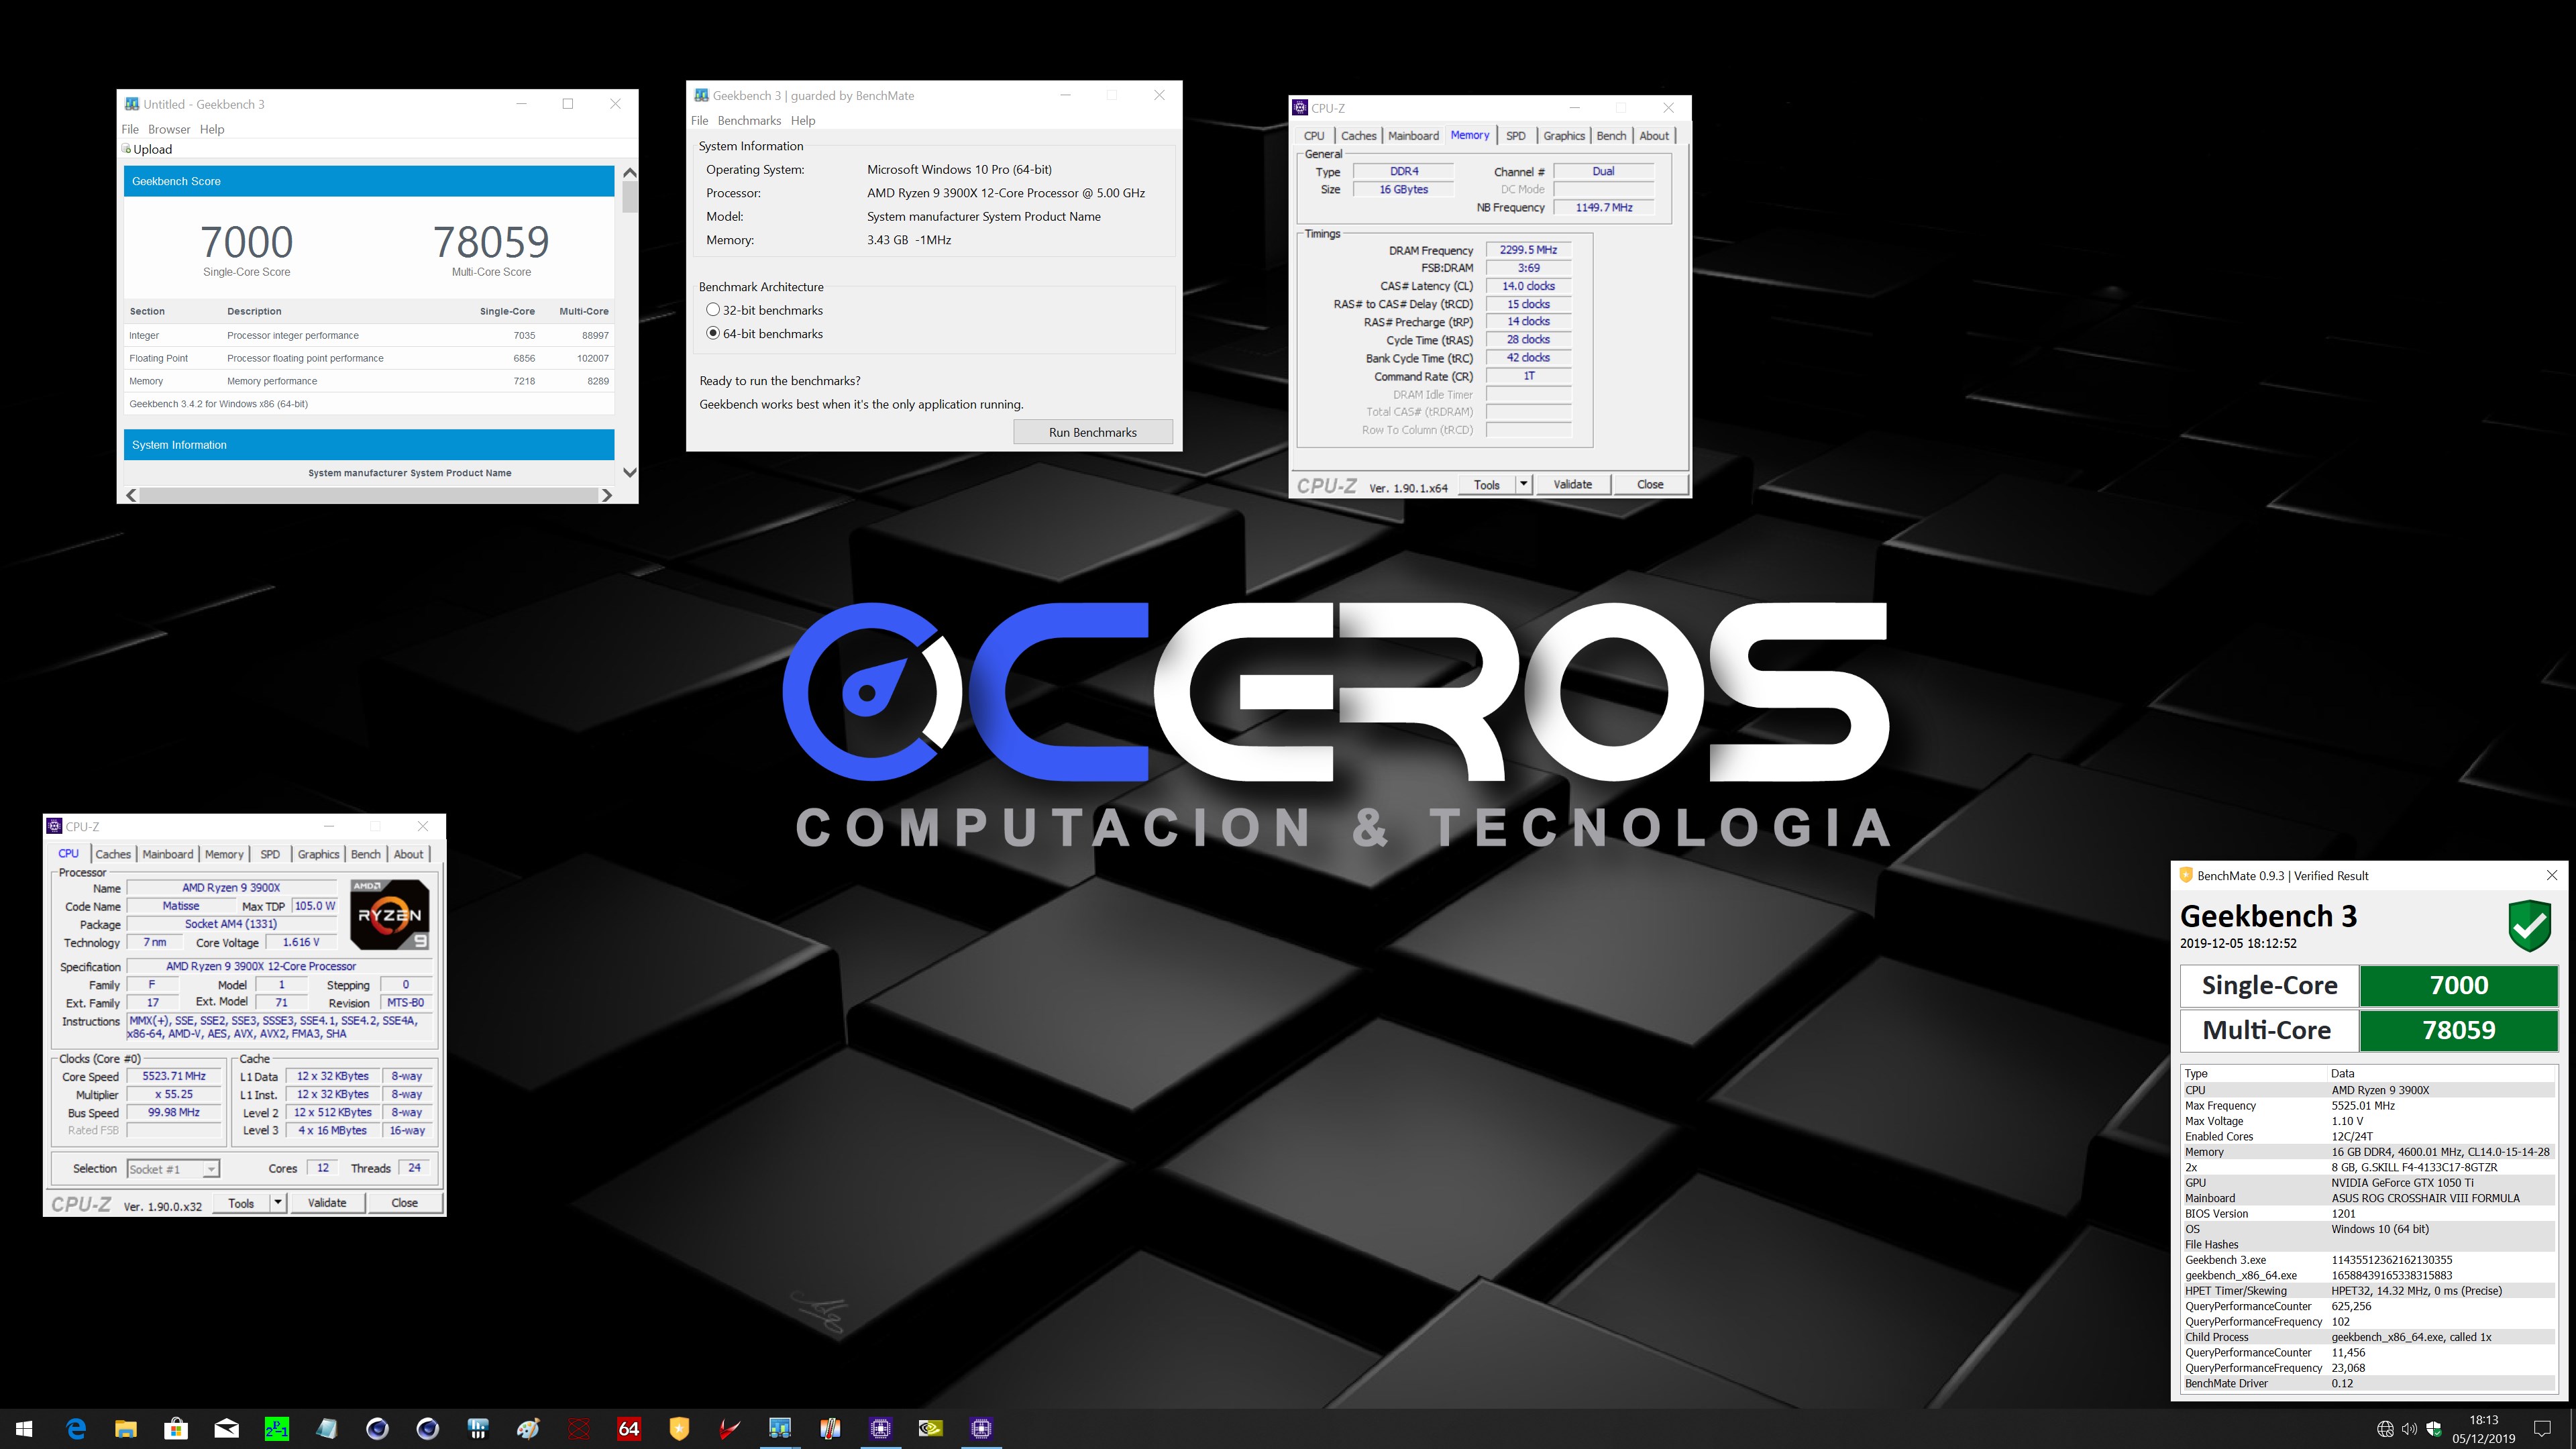2576x1449 pixels.
Task: Click Geekbench horizontal scroll-left arrow
Action: tap(131, 495)
